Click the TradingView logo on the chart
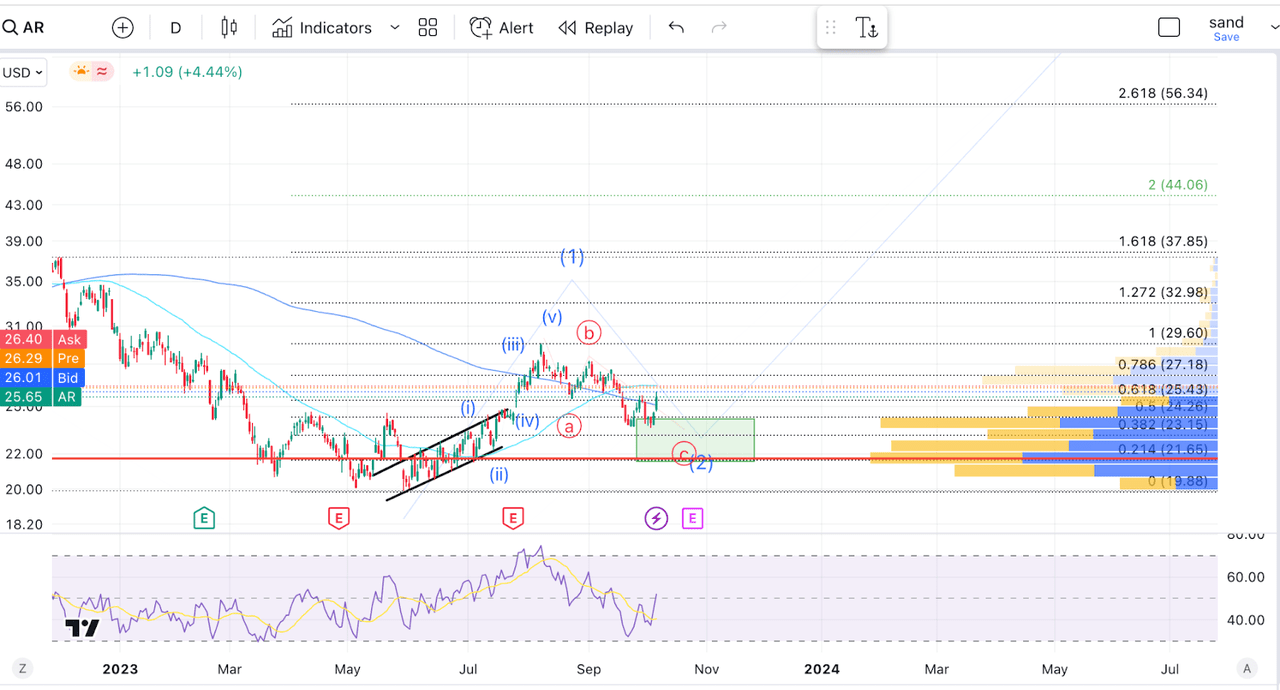 pyautogui.click(x=82, y=628)
